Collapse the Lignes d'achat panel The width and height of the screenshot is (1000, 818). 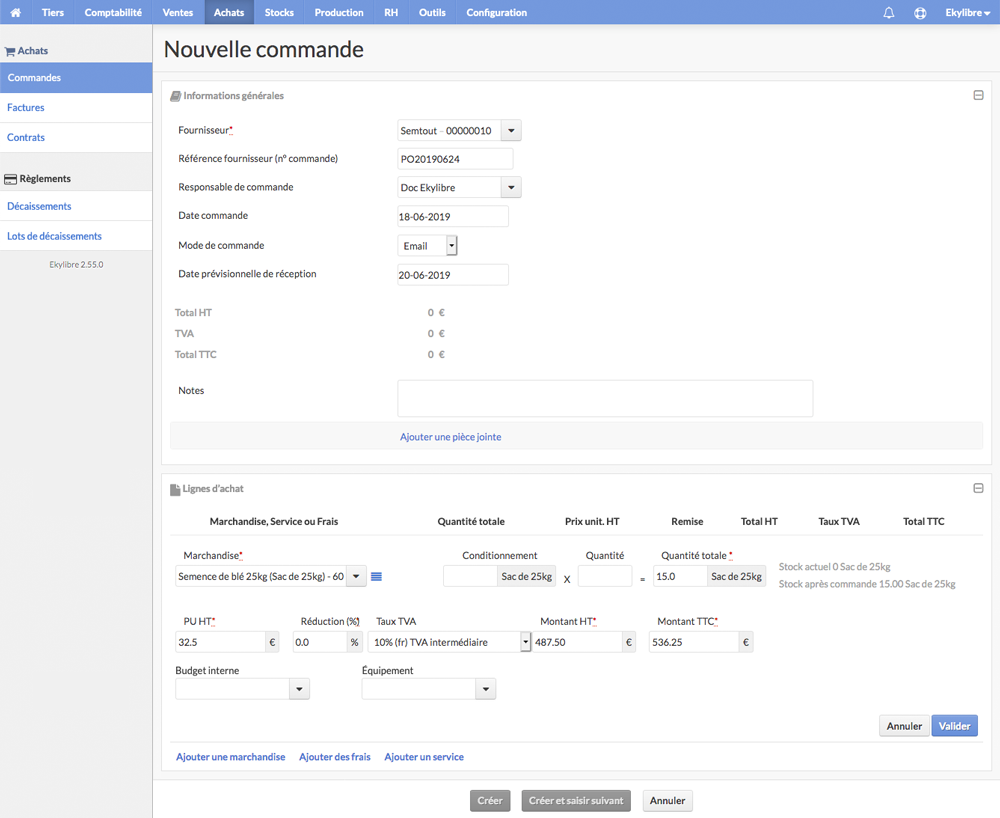978,488
